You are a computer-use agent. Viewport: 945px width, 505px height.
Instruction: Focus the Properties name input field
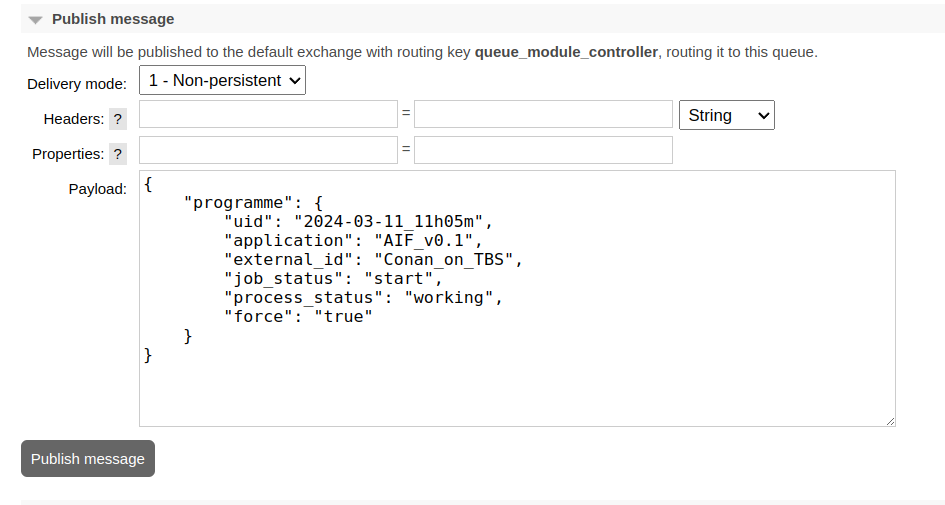[268, 150]
